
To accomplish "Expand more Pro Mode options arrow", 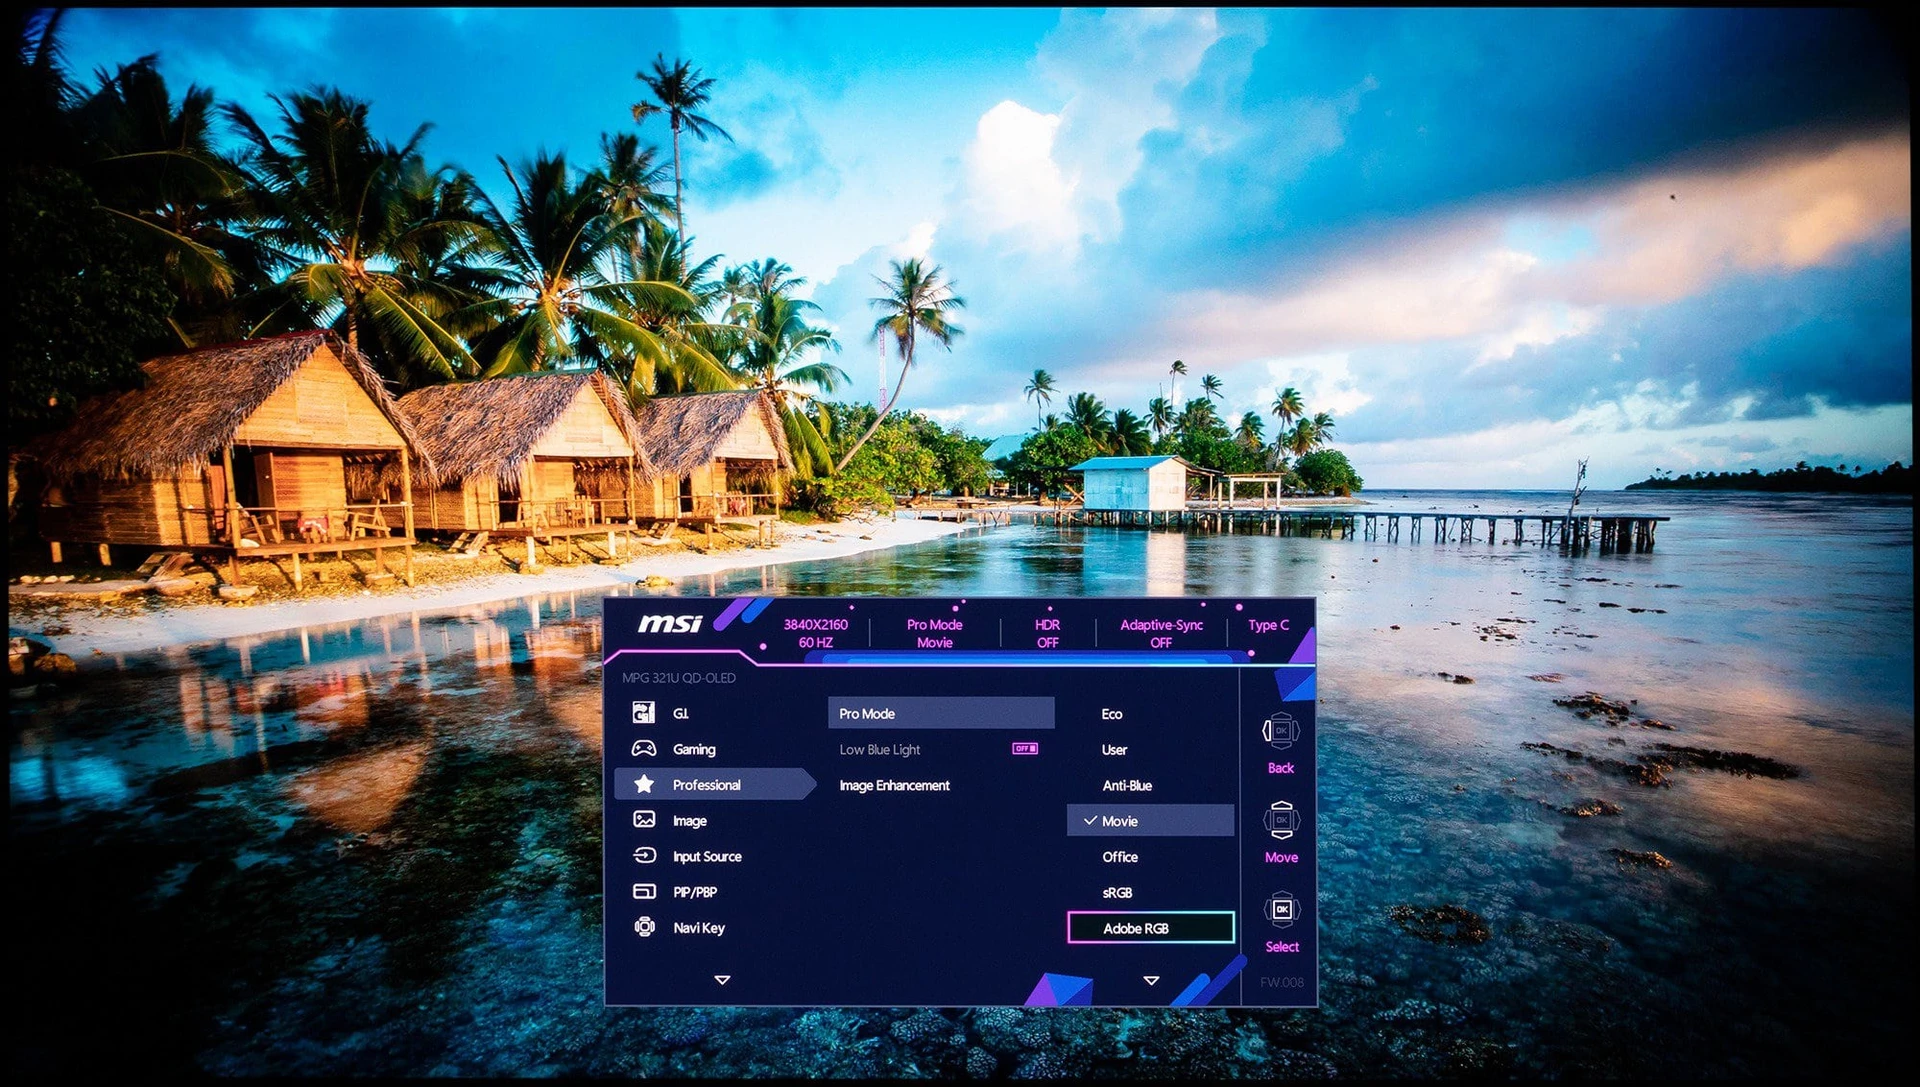I will click(x=1151, y=980).
